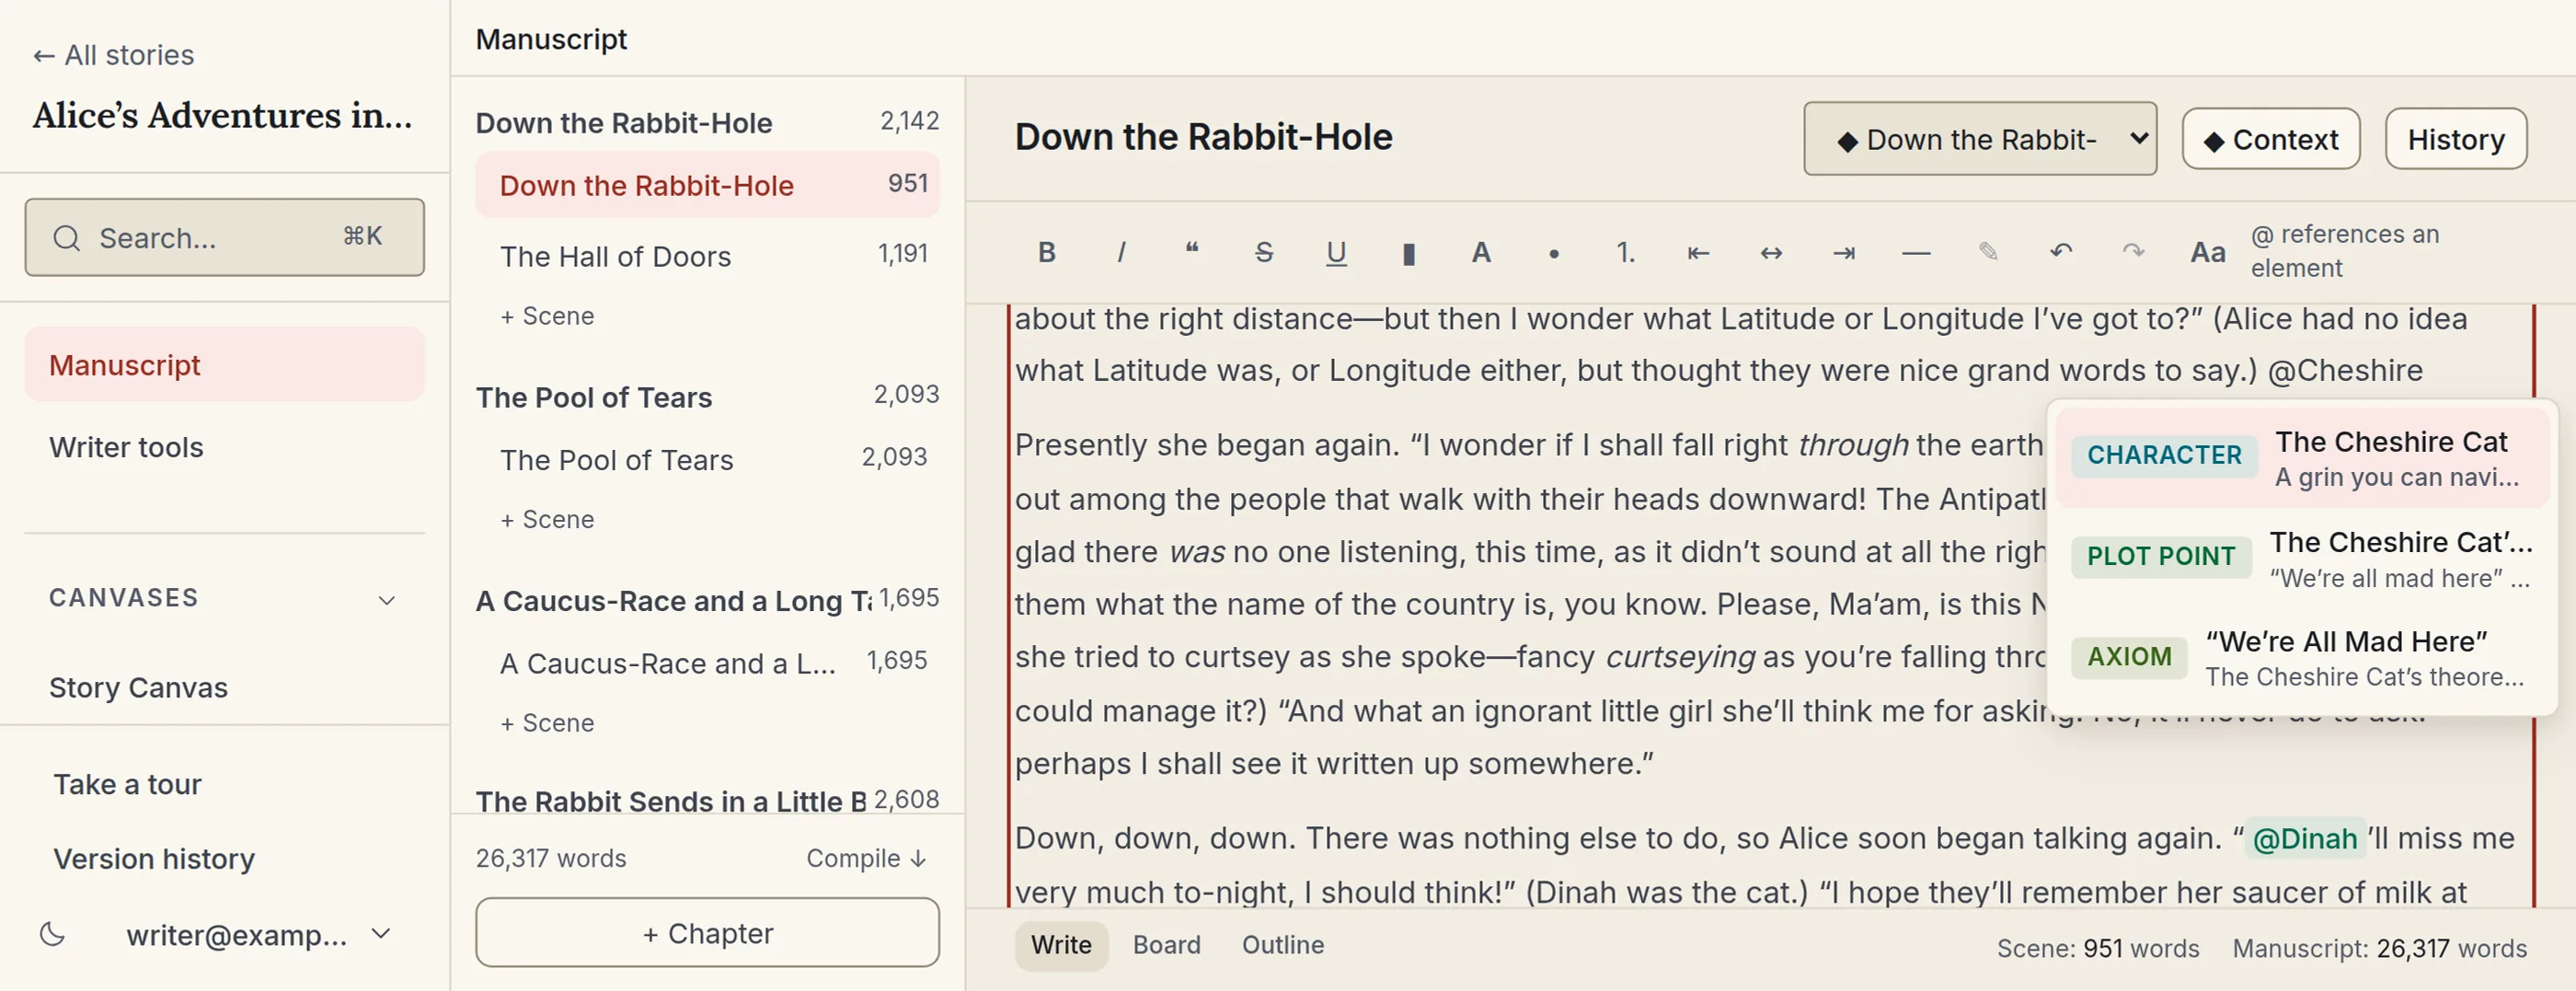Viewport: 2576px width, 991px height.
Task: Add a new Chapter
Action: click(707, 932)
